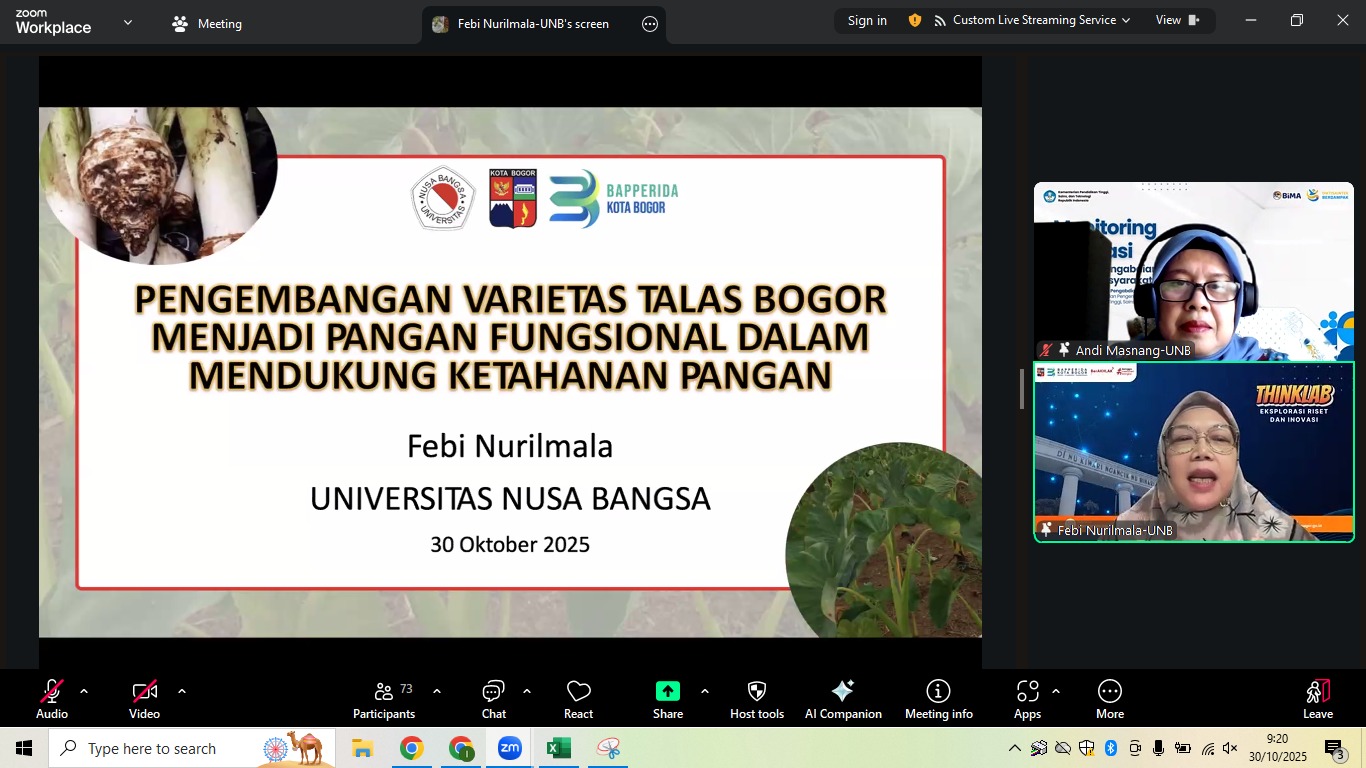Toggle system volume mute in tray

tap(1230, 748)
